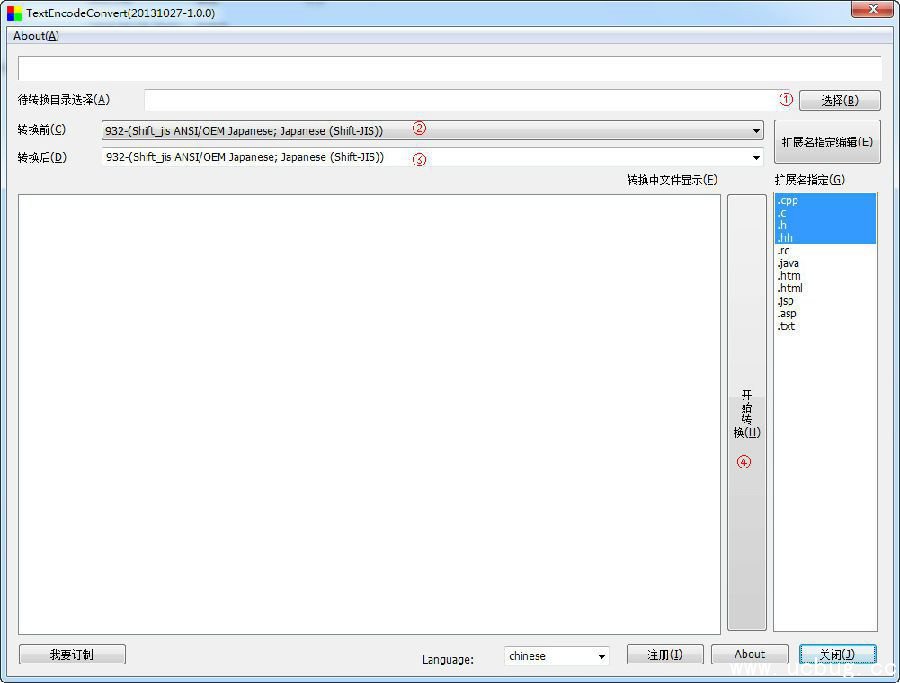This screenshot has height=683, width=900.
Task: Click the TextEncodeConvert app icon in title bar
Action: tap(14, 13)
